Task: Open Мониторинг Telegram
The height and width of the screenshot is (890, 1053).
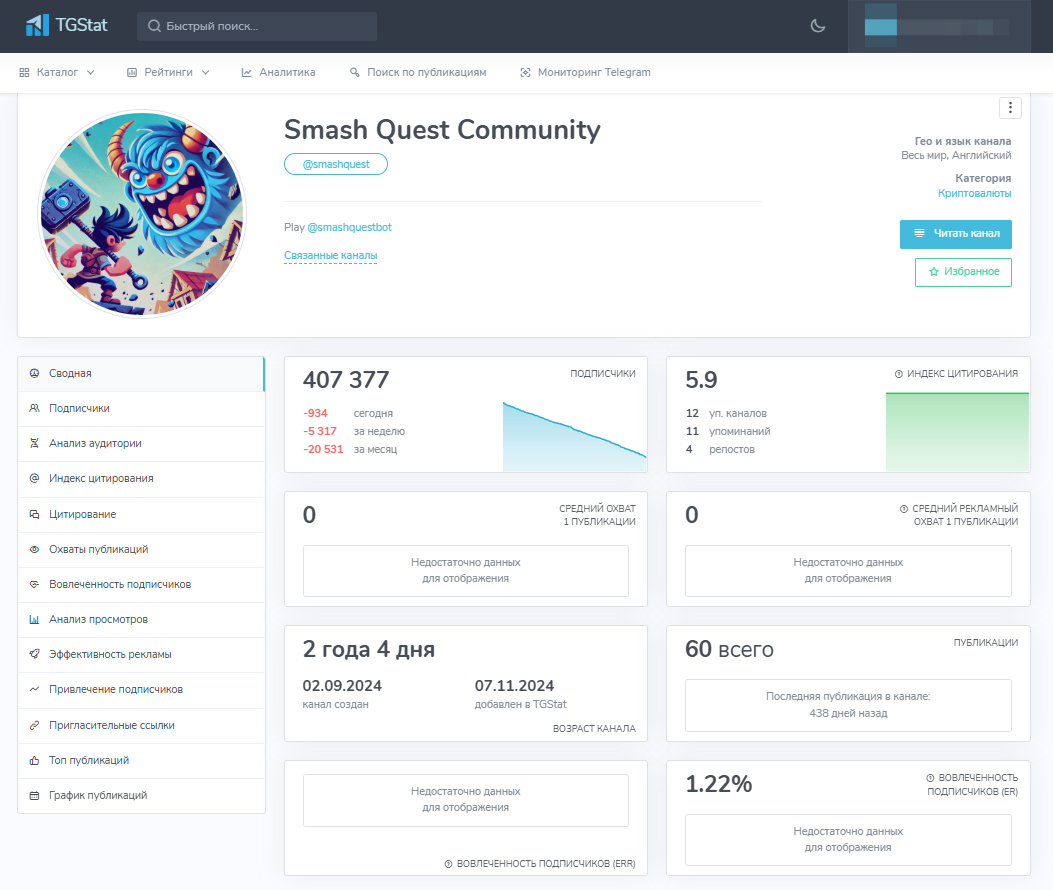Action: pyautogui.click(x=585, y=73)
